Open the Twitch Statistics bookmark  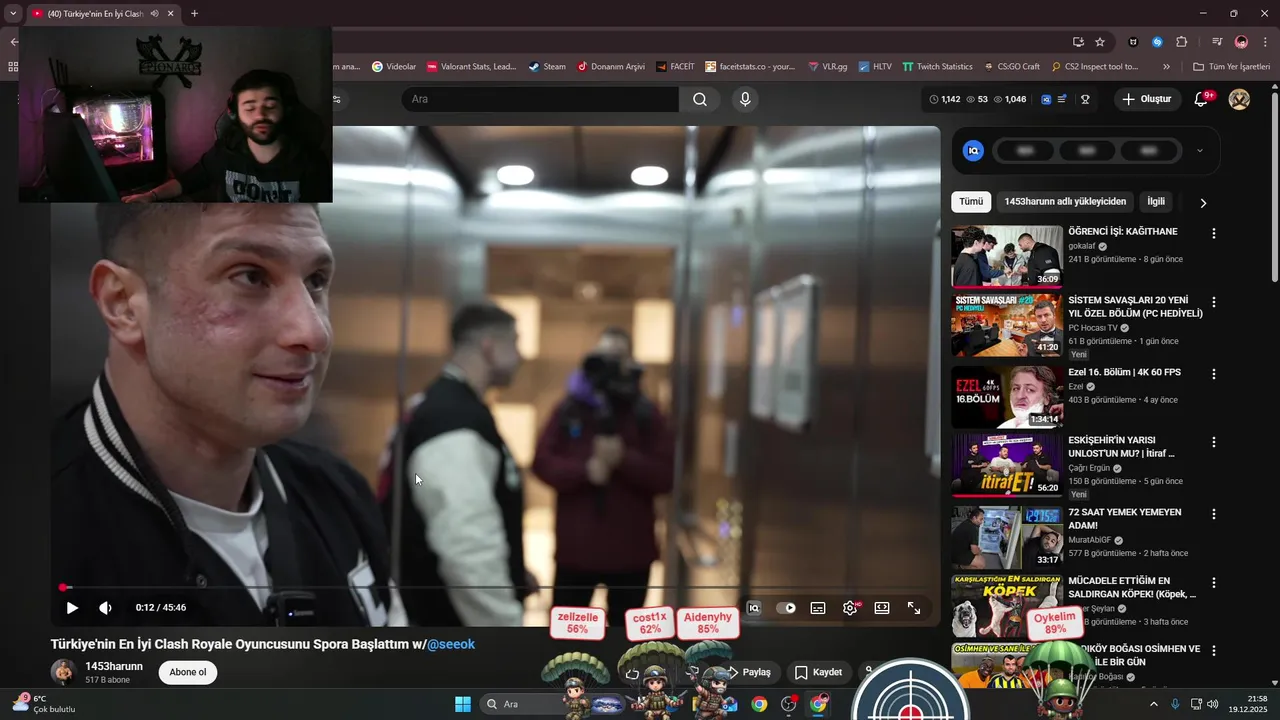coord(937,67)
